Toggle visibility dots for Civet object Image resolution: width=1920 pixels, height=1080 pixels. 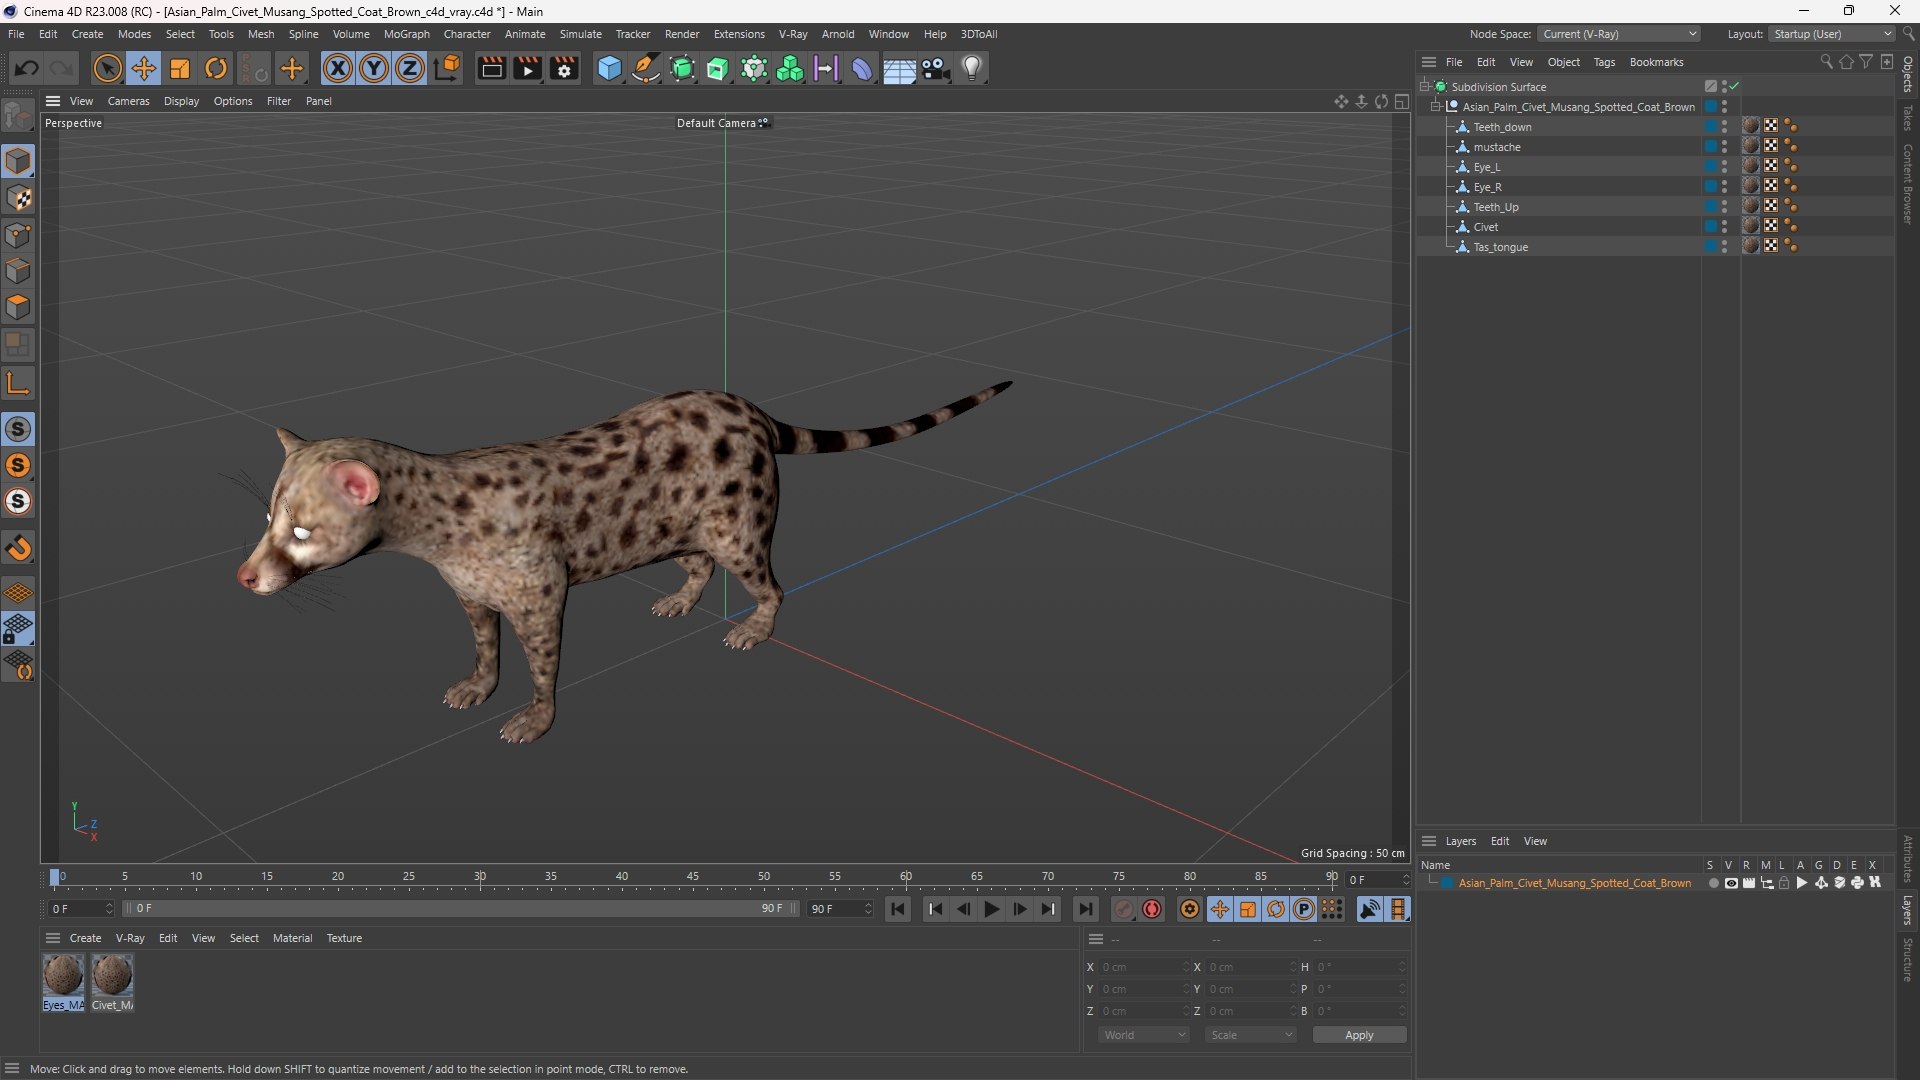(x=1724, y=227)
